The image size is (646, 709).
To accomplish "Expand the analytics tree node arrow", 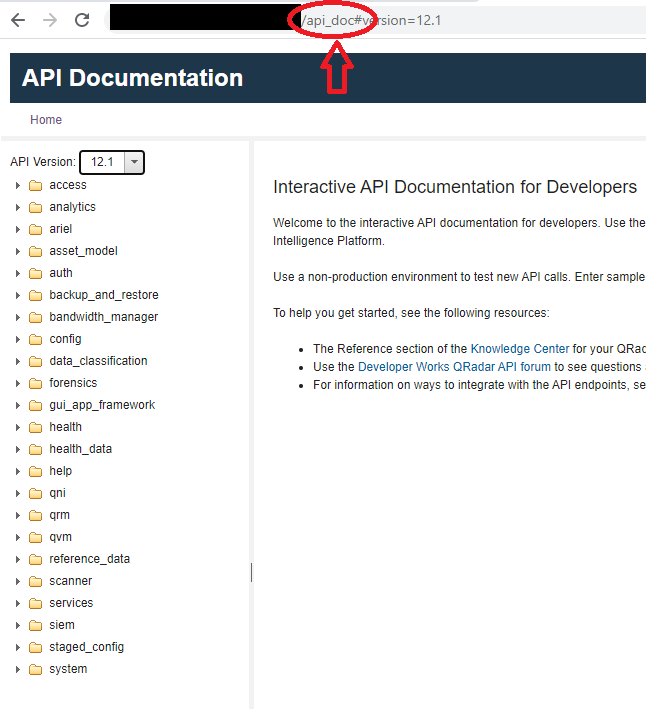I will click(18, 208).
